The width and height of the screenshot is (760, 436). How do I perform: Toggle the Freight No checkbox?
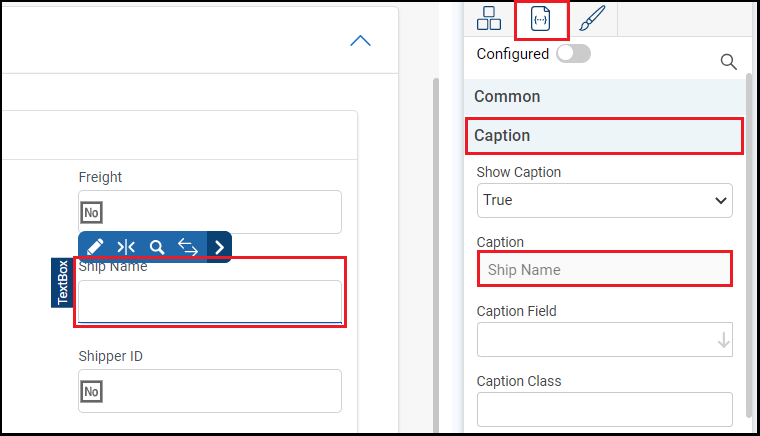pyautogui.click(x=91, y=213)
